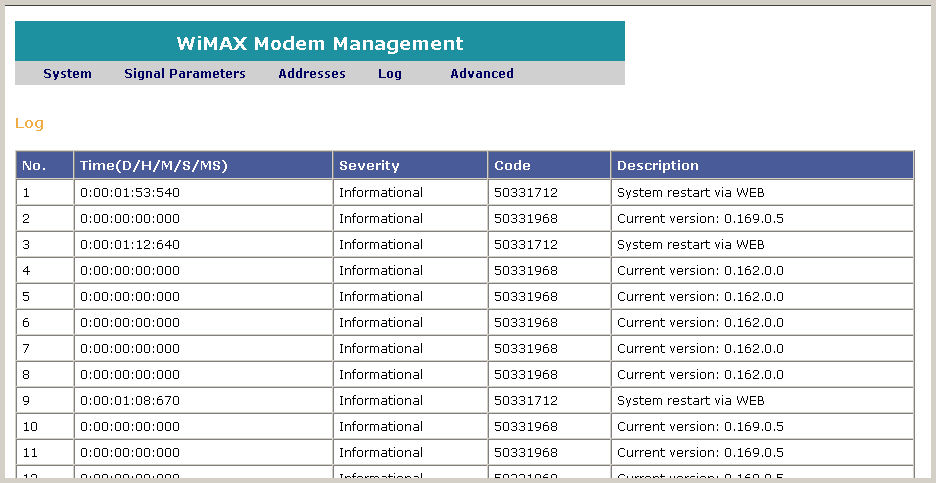Click the orange Log page heading
Screen dimensions: 936x483
[x=29, y=123]
